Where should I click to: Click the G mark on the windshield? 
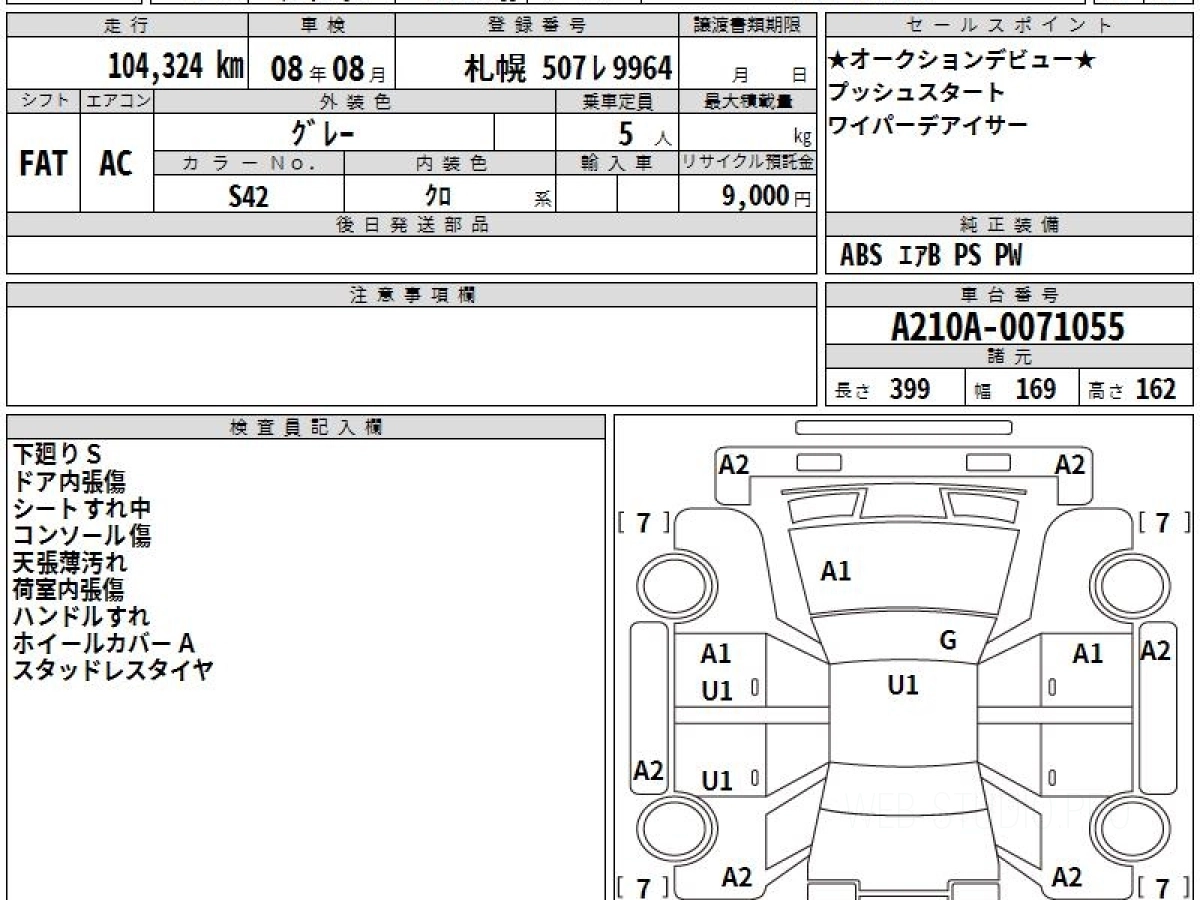[948, 641]
